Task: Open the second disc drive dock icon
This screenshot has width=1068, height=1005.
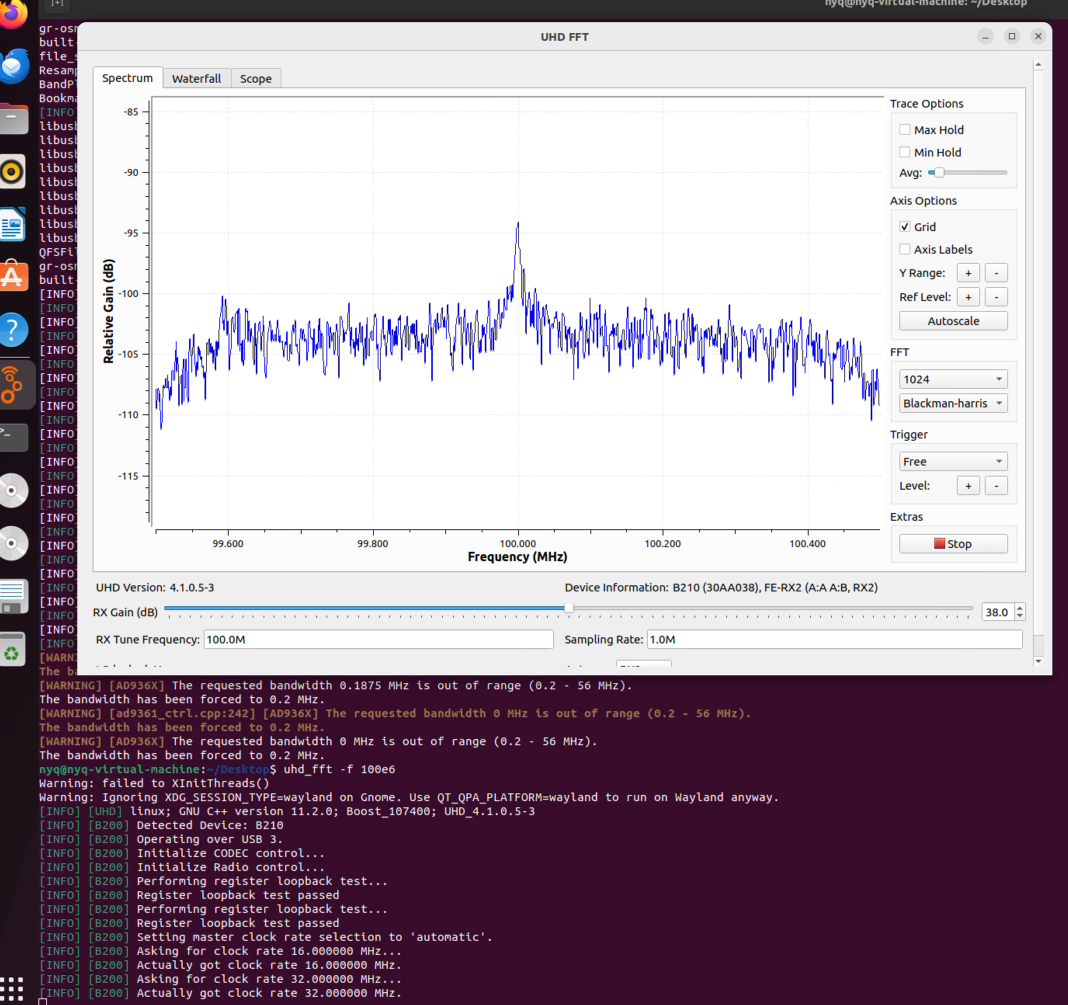Action: tap(13, 543)
